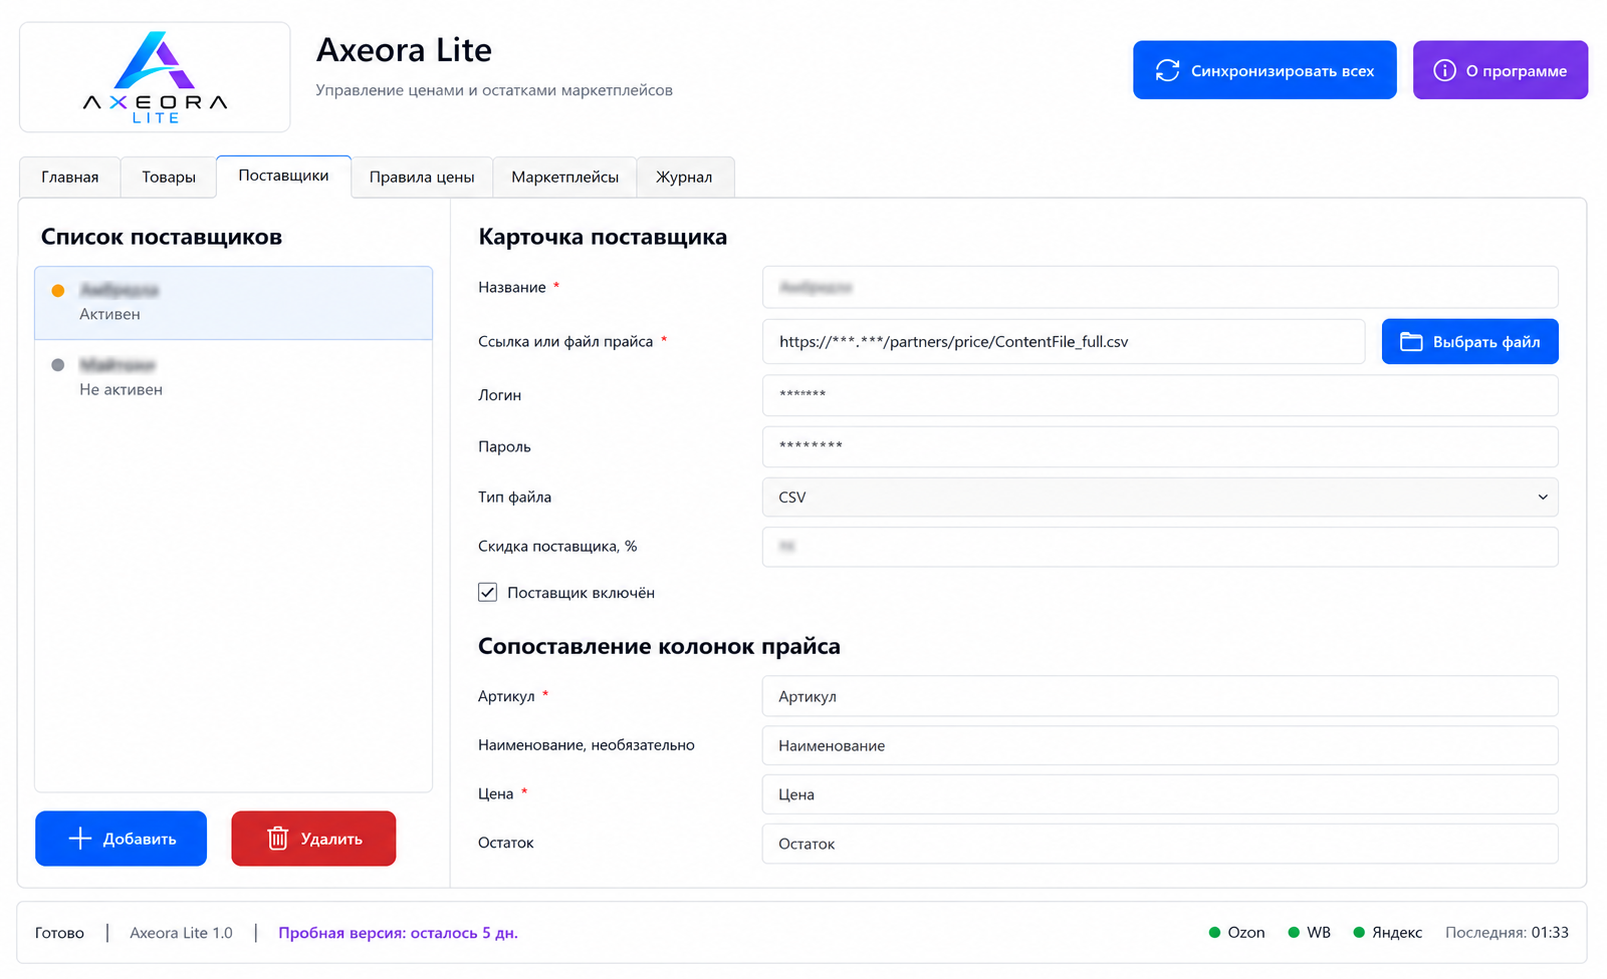Toggle the Поставщик включён checkbox
Viewport: 1607px width, 979px height.
pyautogui.click(x=487, y=592)
